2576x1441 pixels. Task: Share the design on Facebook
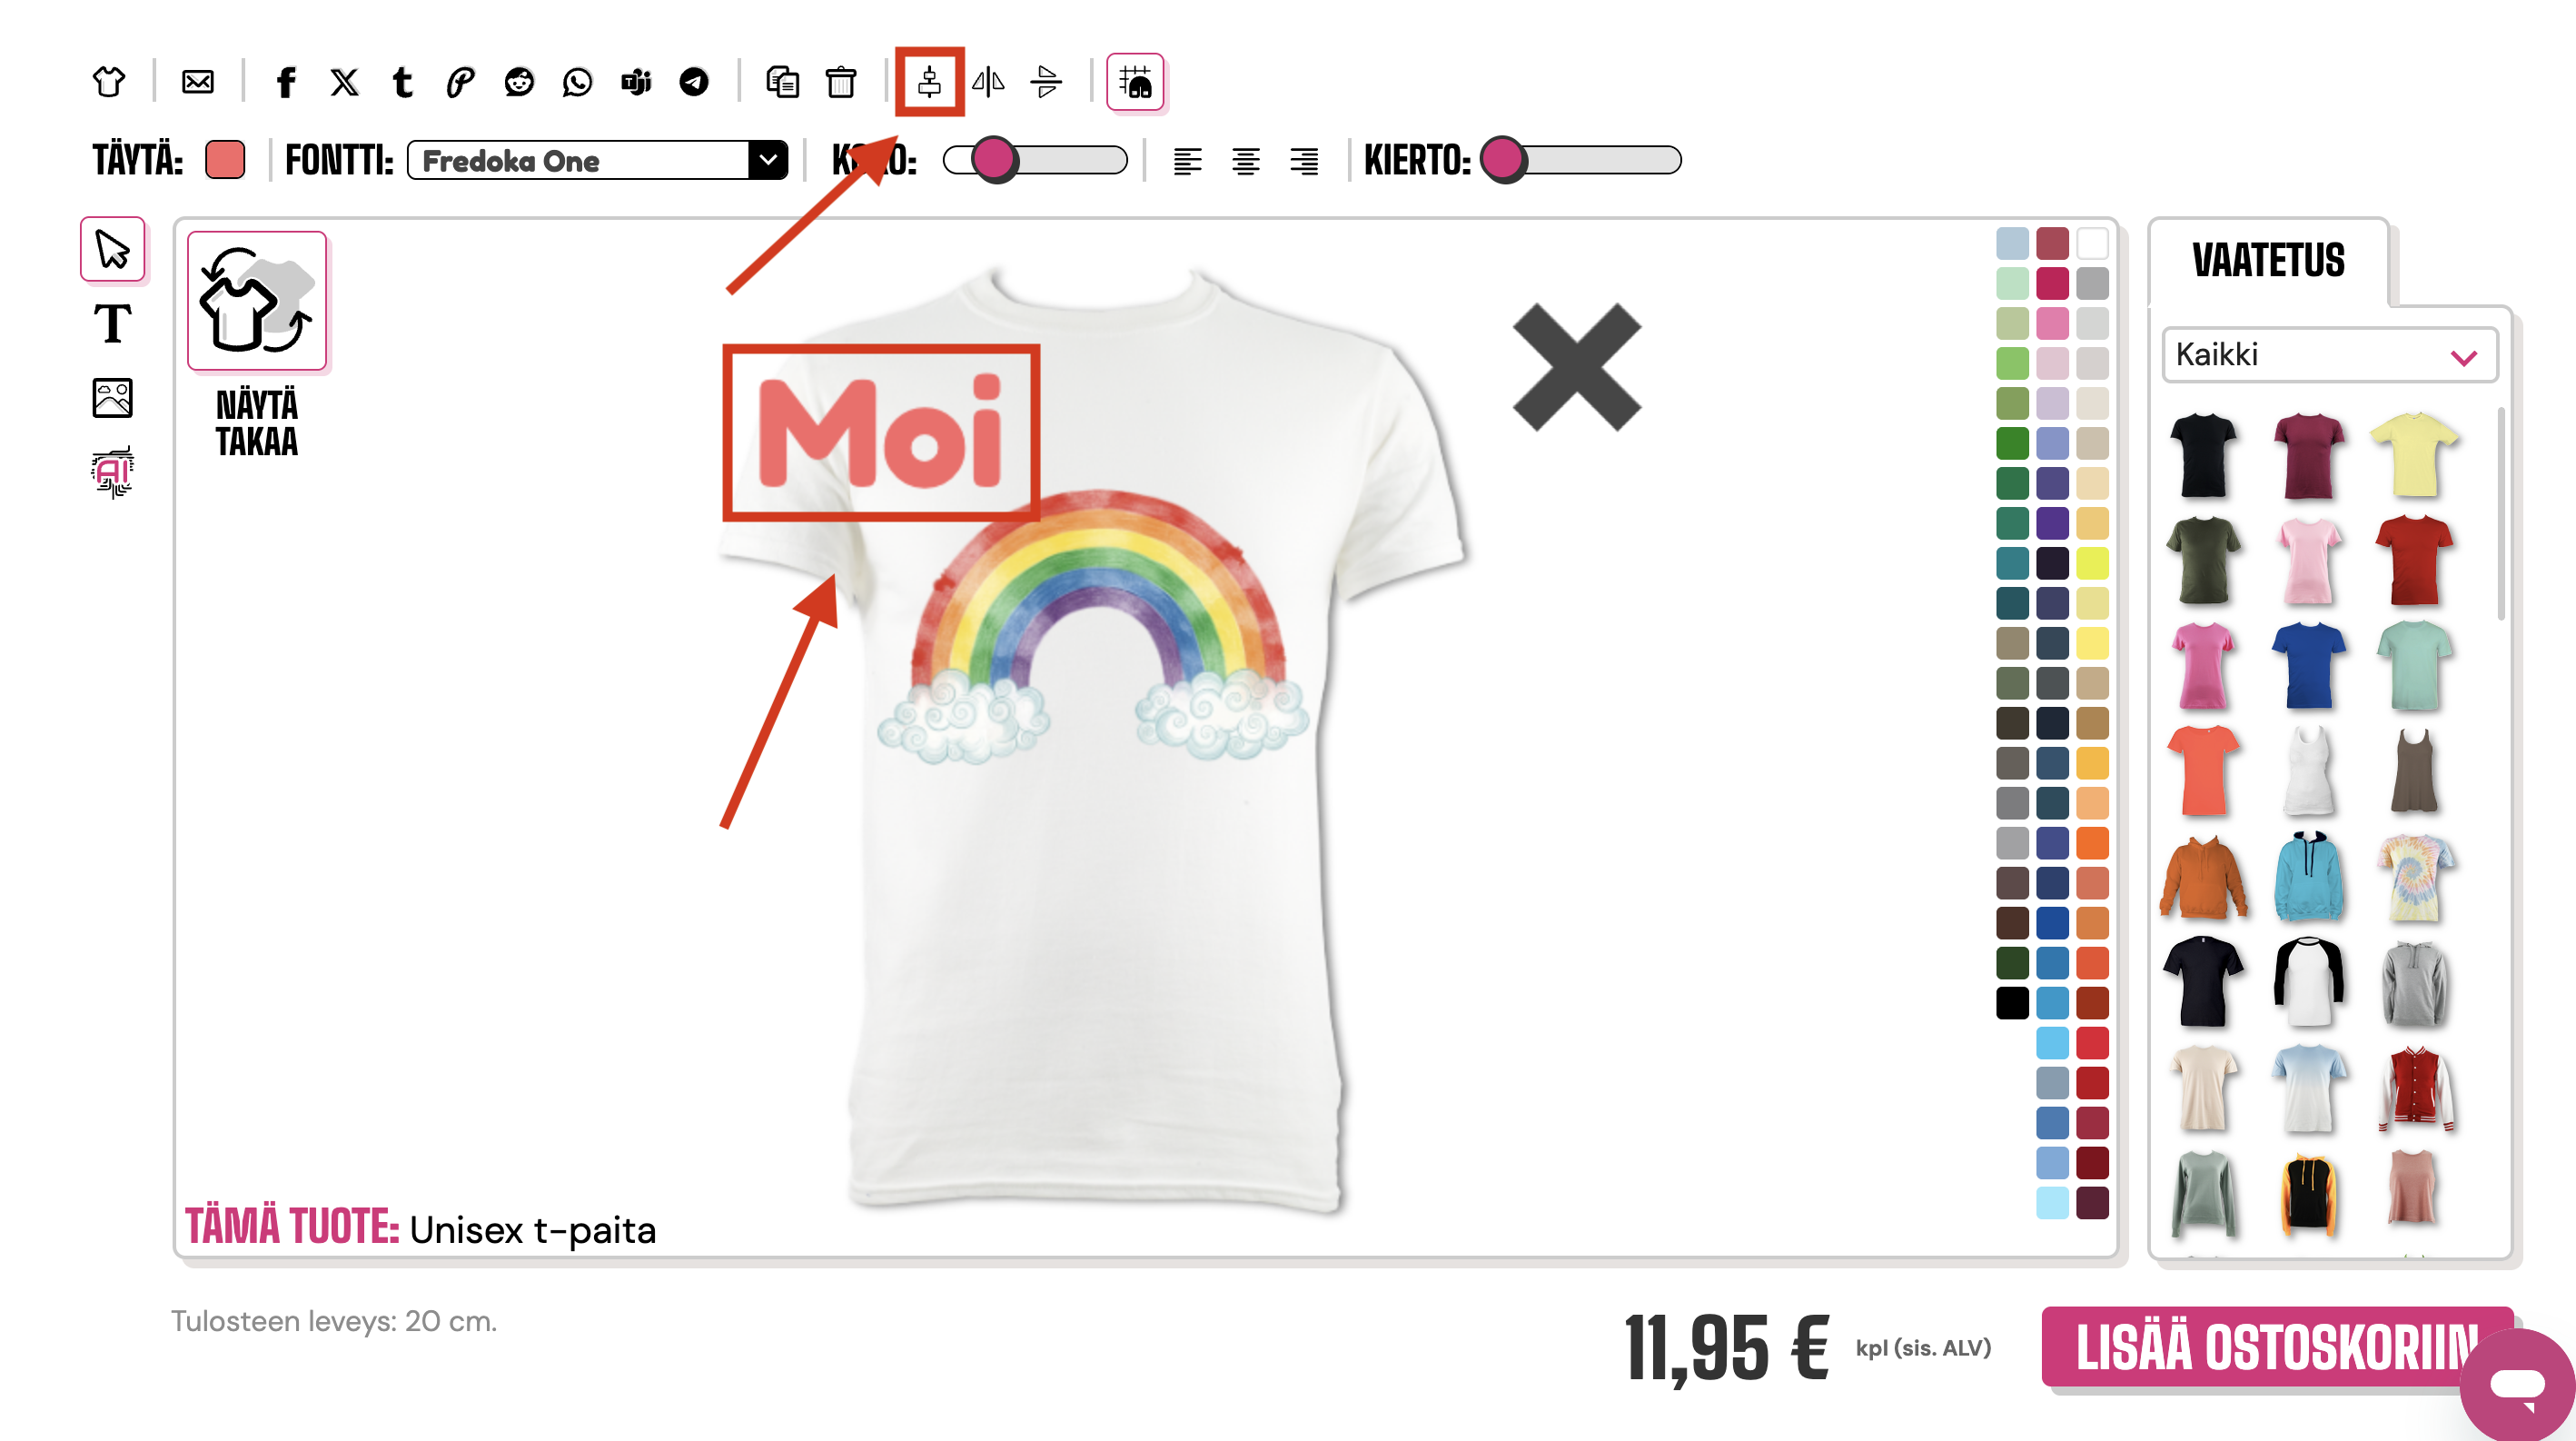[x=286, y=82]
